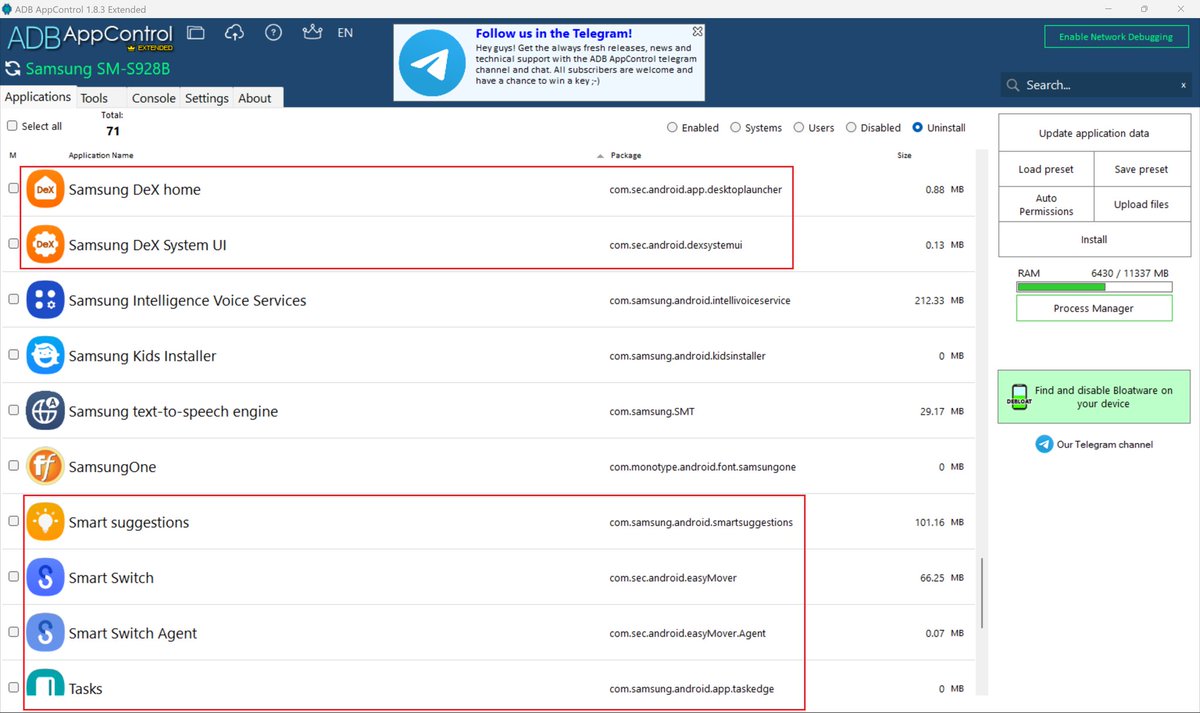Open the Console tab
Viewport: 1200px width, 713px height.
(x=154, y=98)
